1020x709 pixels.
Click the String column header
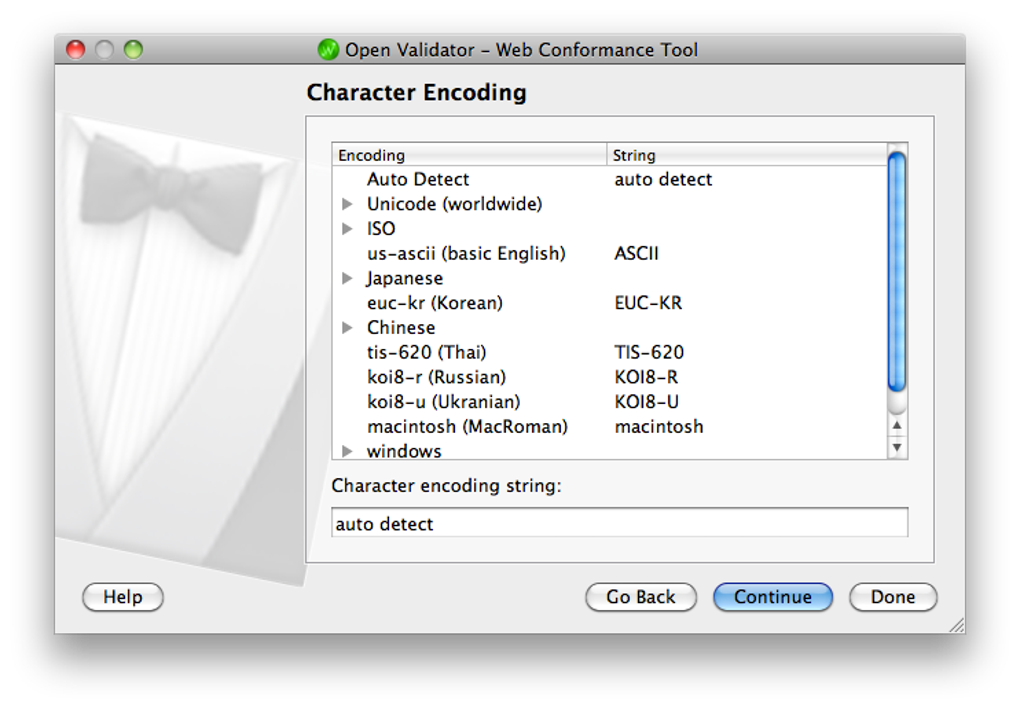coord(746,155)
